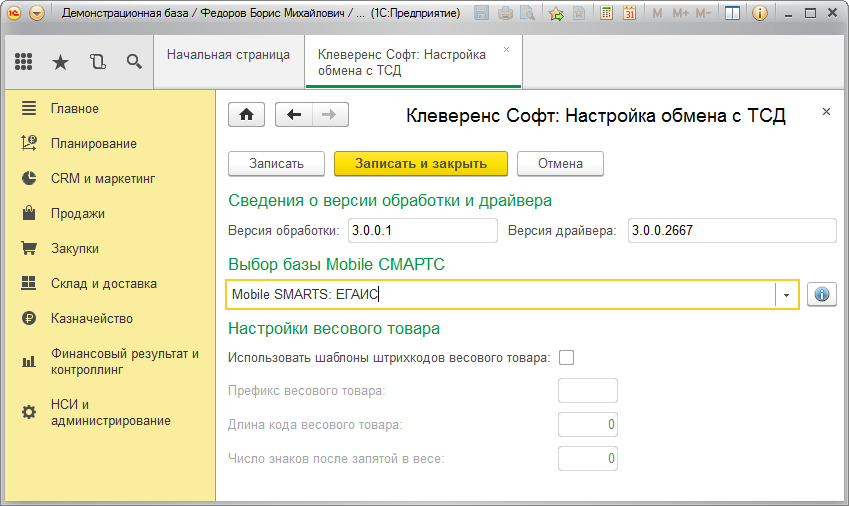Add to favorites with the star-plus icon
The width and height of the screenshot is (849, 506).
[556, 13]
